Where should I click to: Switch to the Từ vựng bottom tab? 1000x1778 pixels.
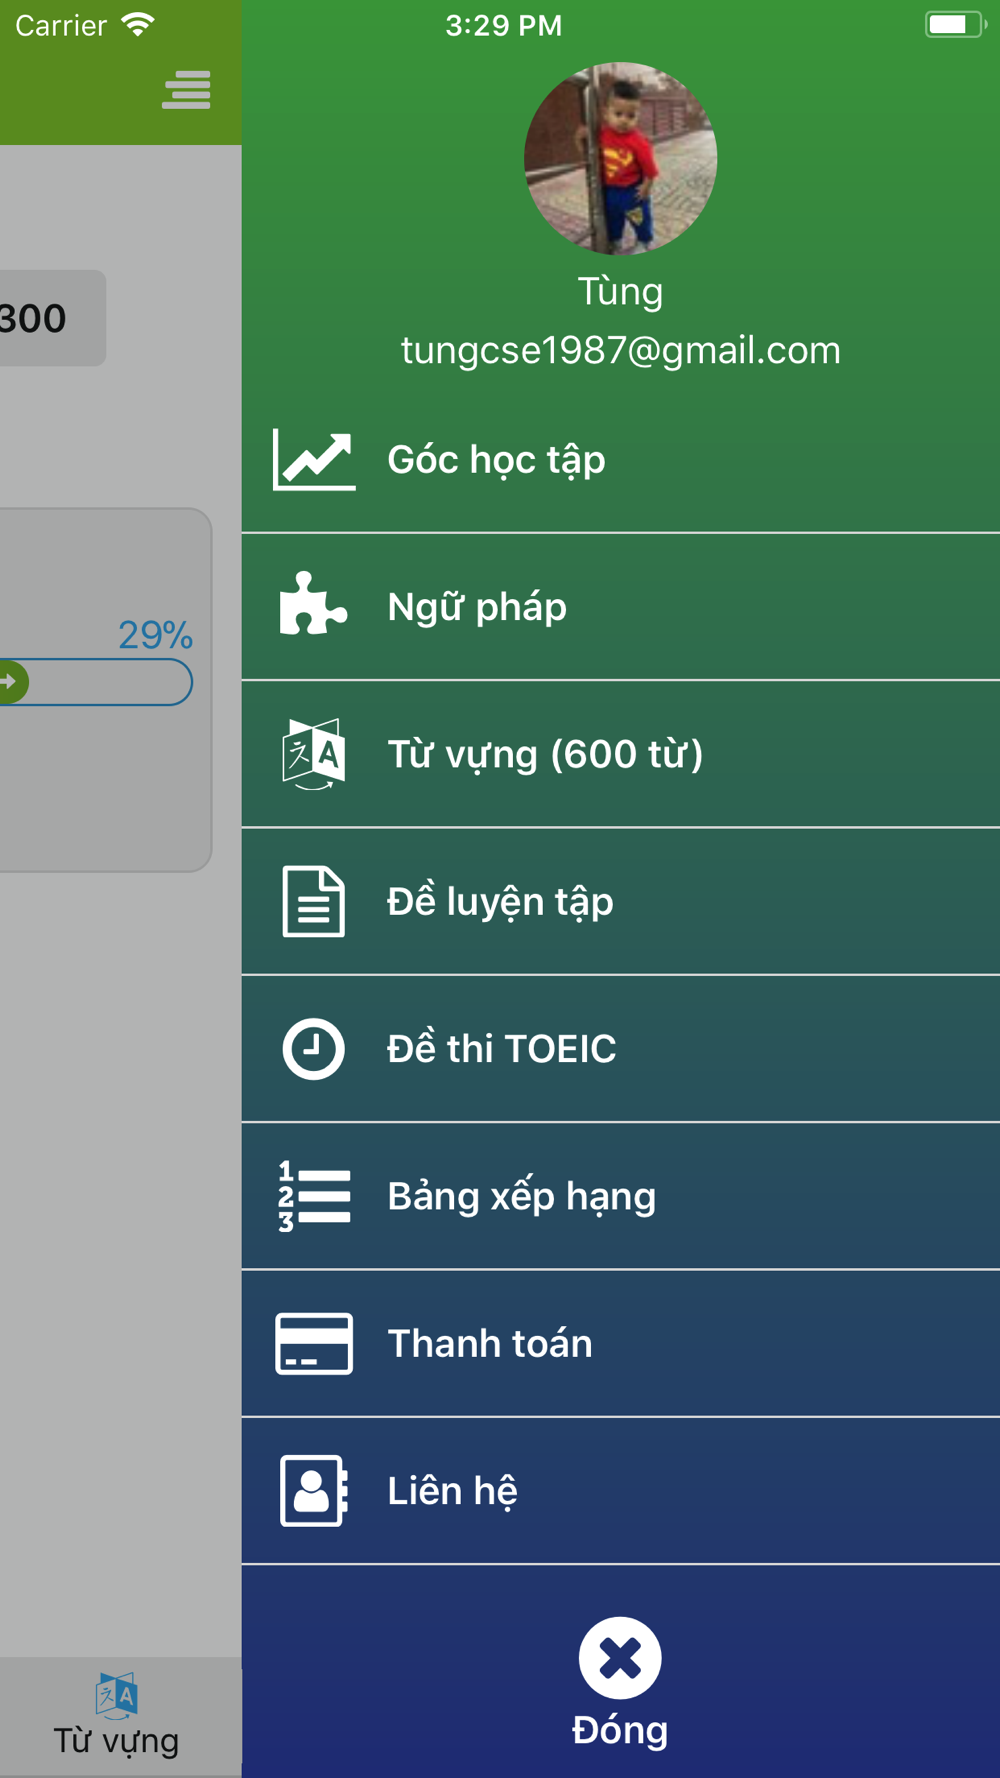click(116, 1716)
